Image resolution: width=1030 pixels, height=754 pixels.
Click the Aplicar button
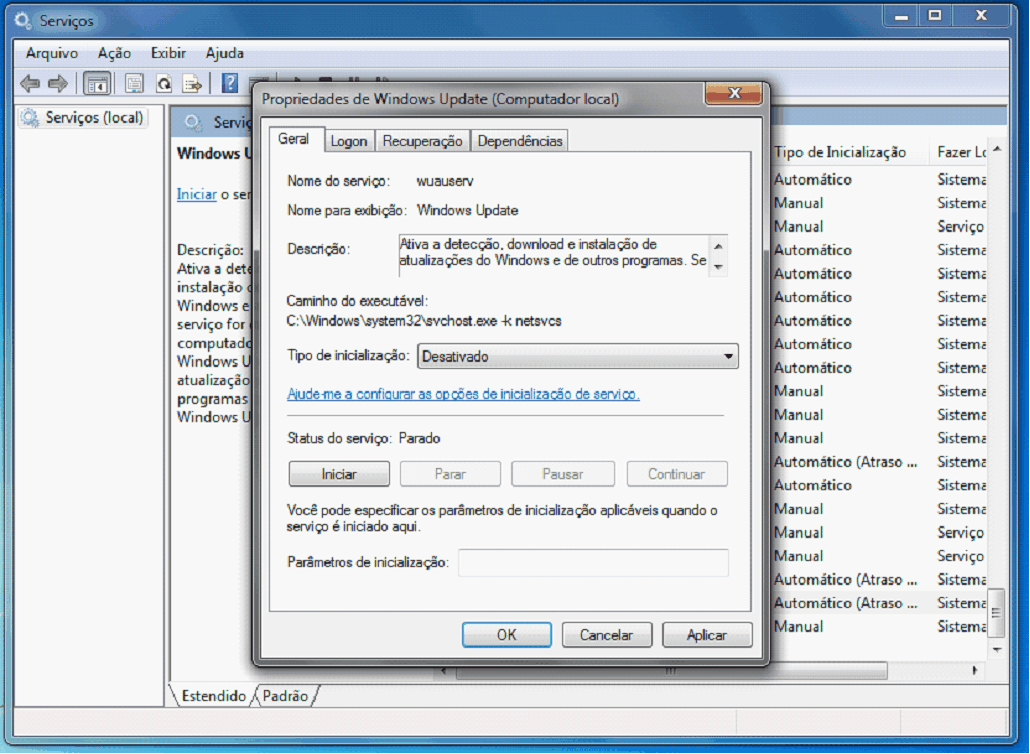click(706, 635)
